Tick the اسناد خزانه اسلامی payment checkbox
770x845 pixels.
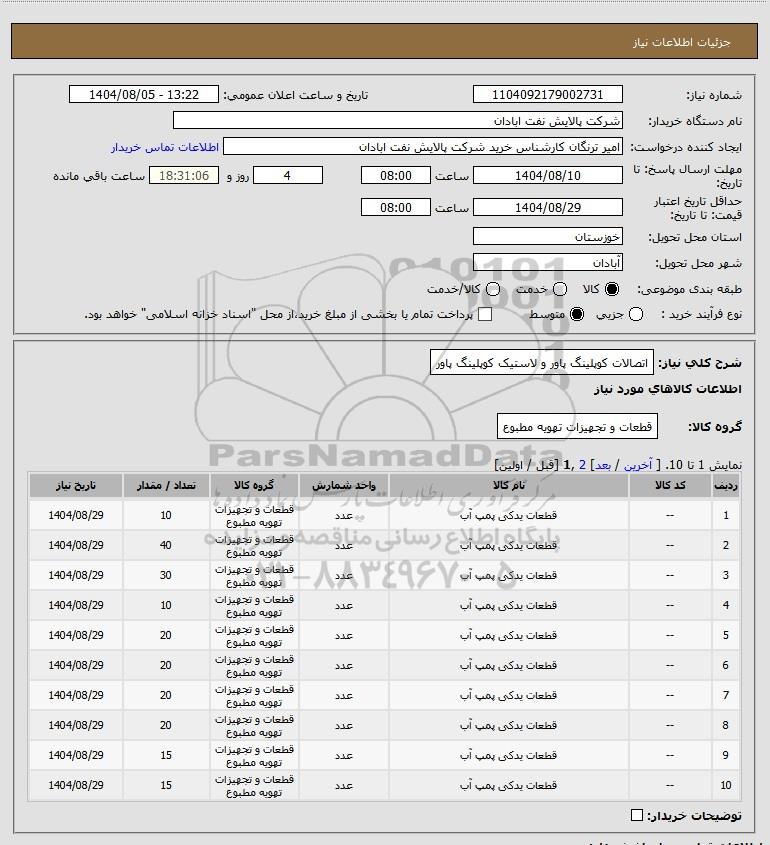coord(485,314)
